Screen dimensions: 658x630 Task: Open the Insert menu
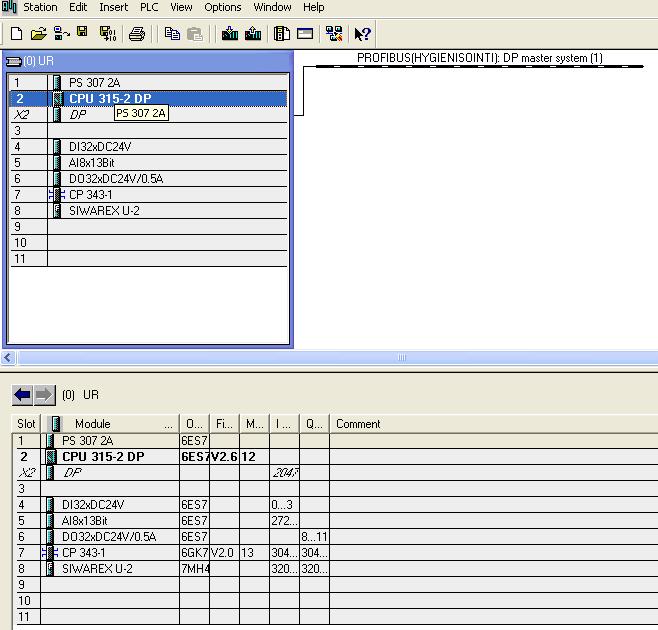click(113, 7)
